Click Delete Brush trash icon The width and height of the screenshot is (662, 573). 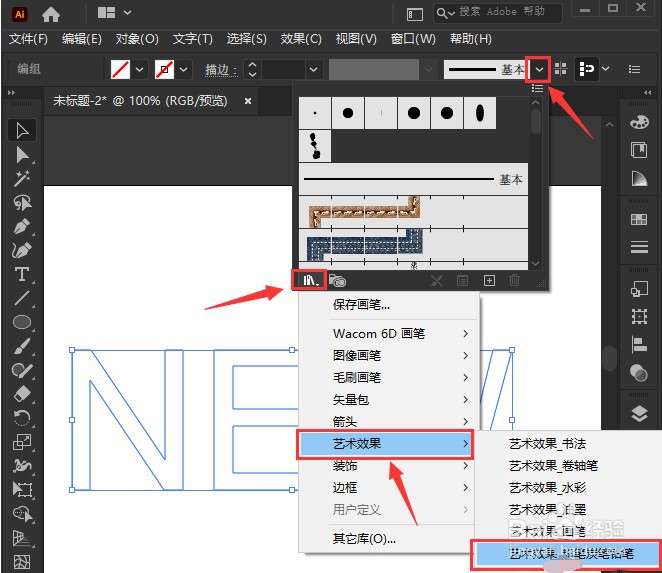pos(514,280)
